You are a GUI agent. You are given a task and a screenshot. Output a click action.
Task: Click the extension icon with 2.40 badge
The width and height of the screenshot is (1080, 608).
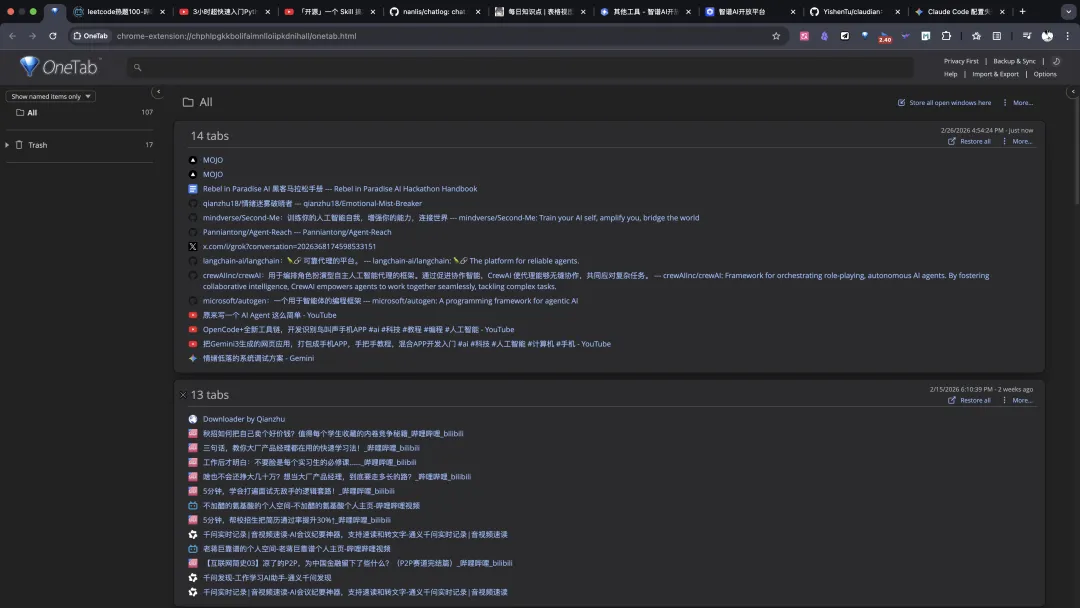(x=885, y=36)
